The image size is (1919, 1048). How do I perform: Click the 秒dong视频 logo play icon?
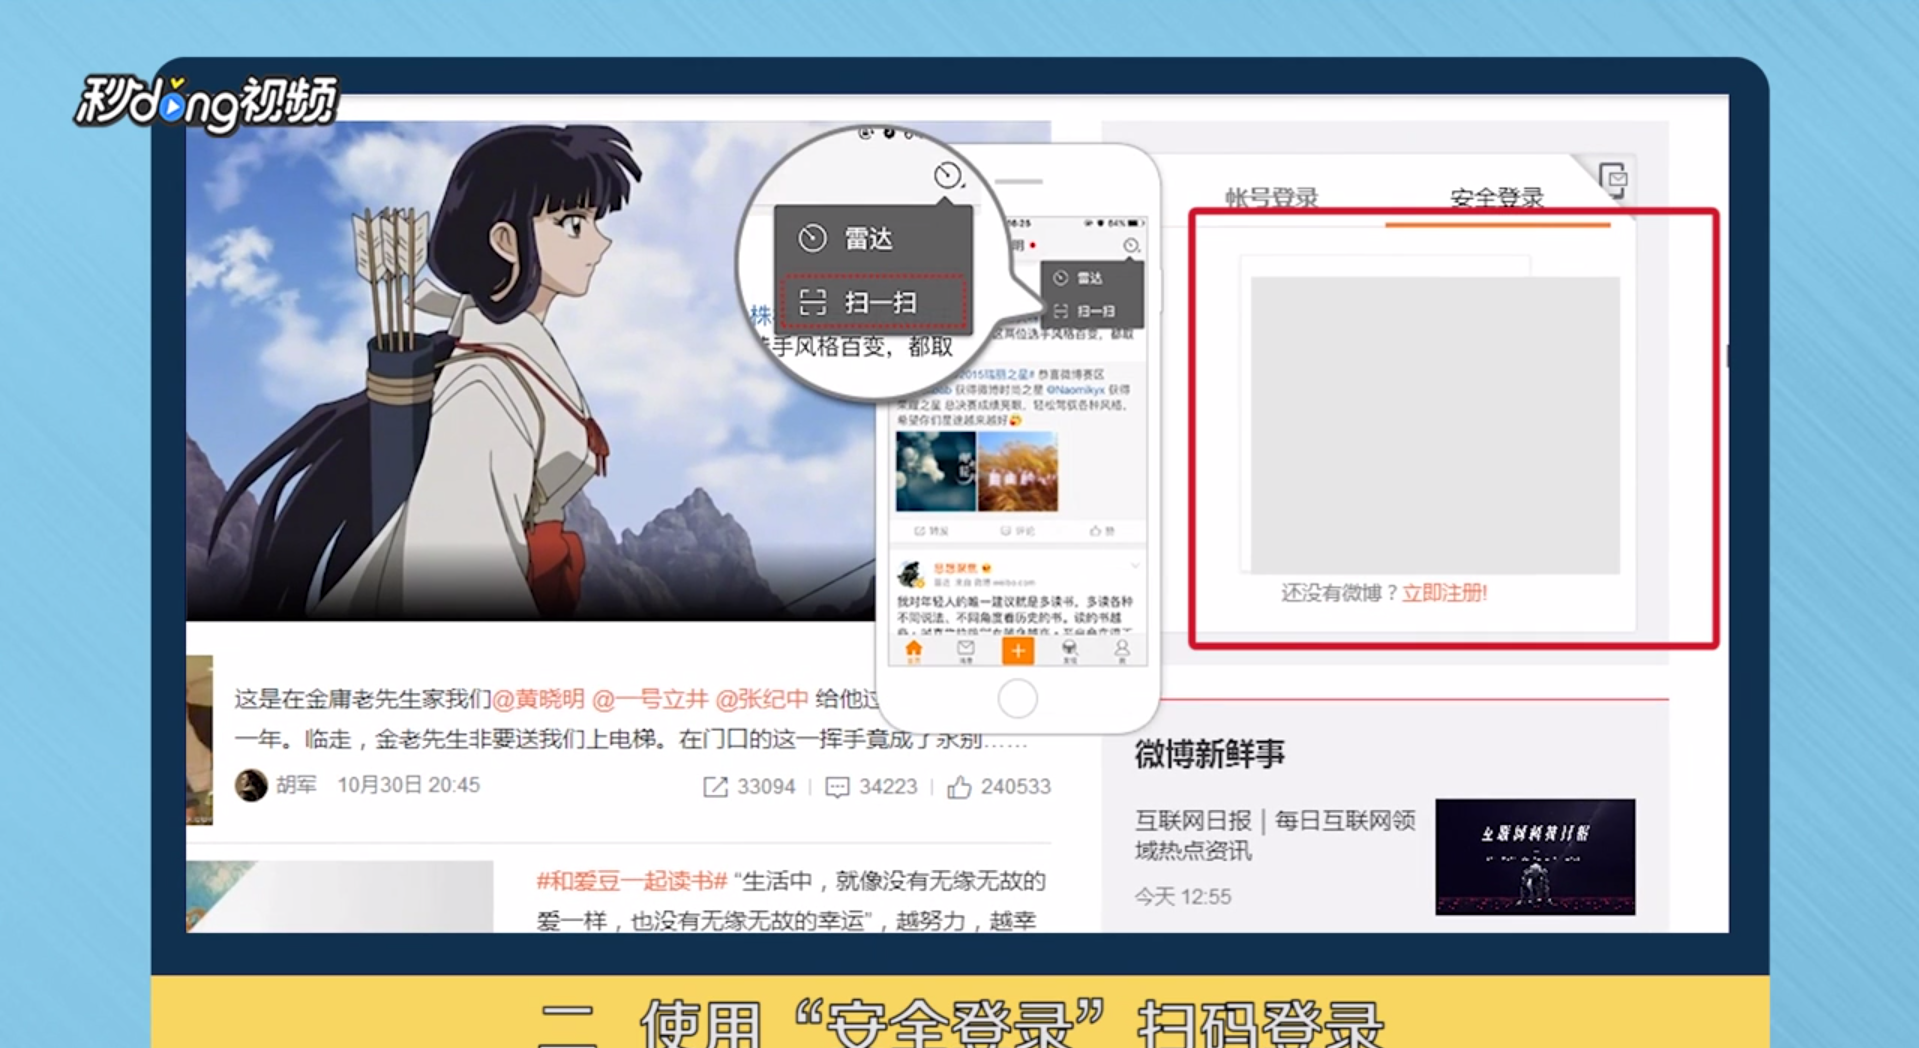(x=173, y=107)
